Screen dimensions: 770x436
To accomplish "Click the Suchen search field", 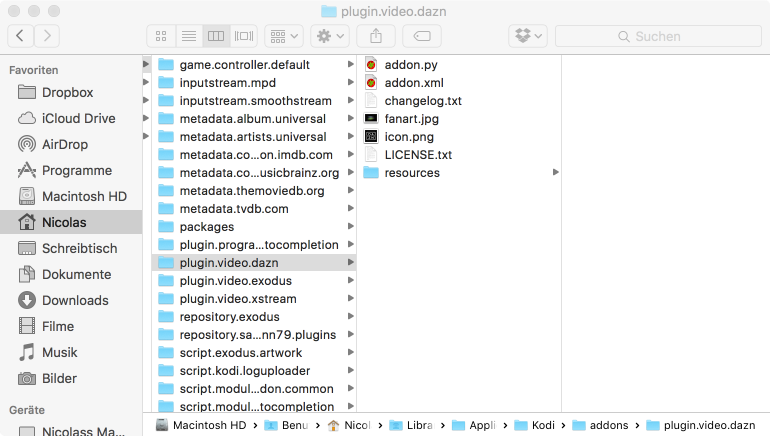I will (x=658, y=36).
